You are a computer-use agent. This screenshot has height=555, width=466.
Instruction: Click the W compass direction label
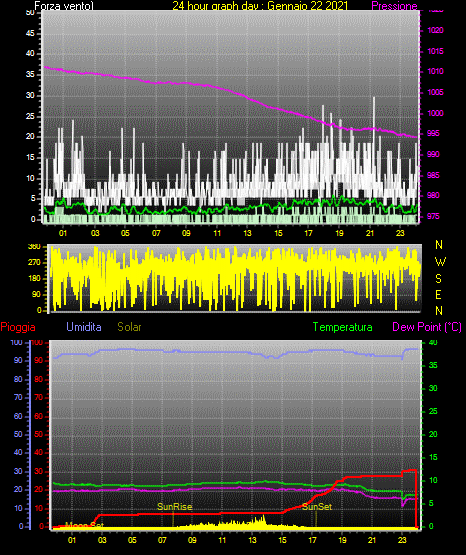point(440,262)
